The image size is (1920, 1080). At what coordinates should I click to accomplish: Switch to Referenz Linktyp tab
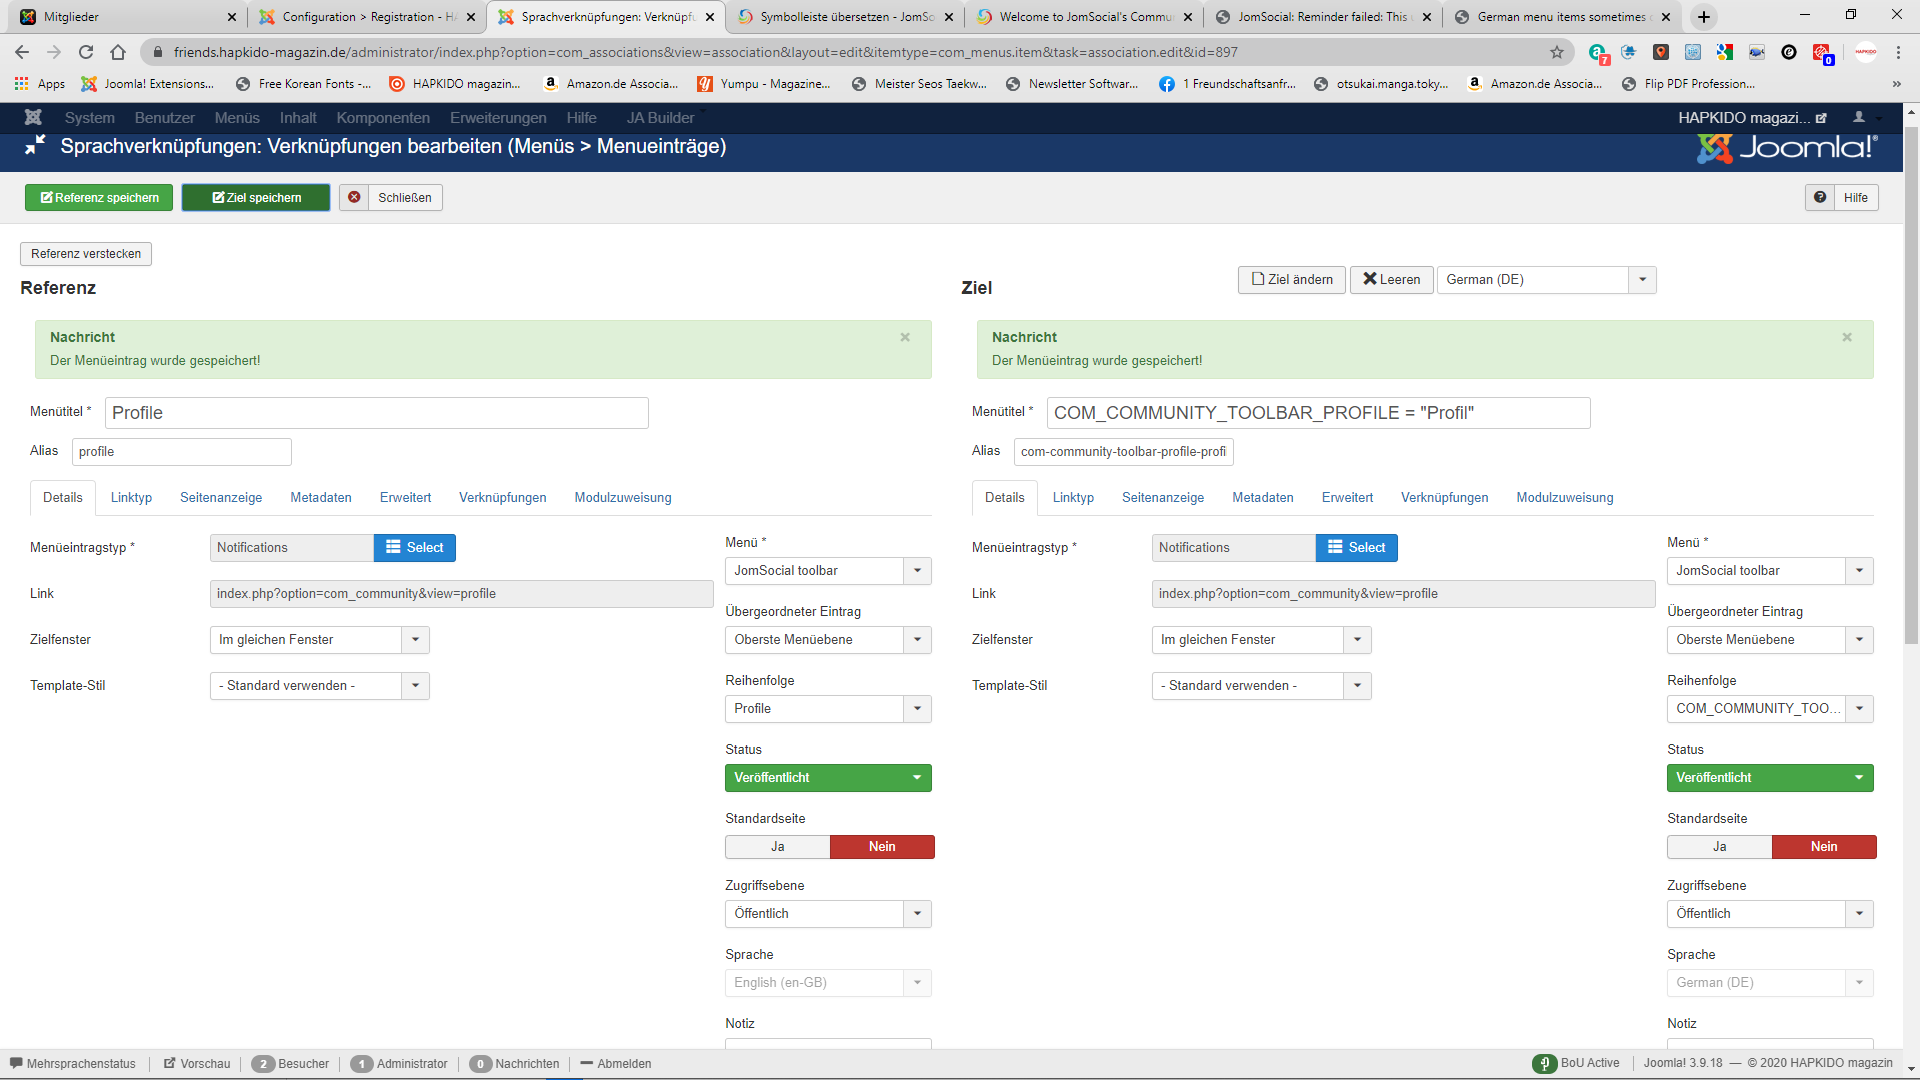(131, 497)
